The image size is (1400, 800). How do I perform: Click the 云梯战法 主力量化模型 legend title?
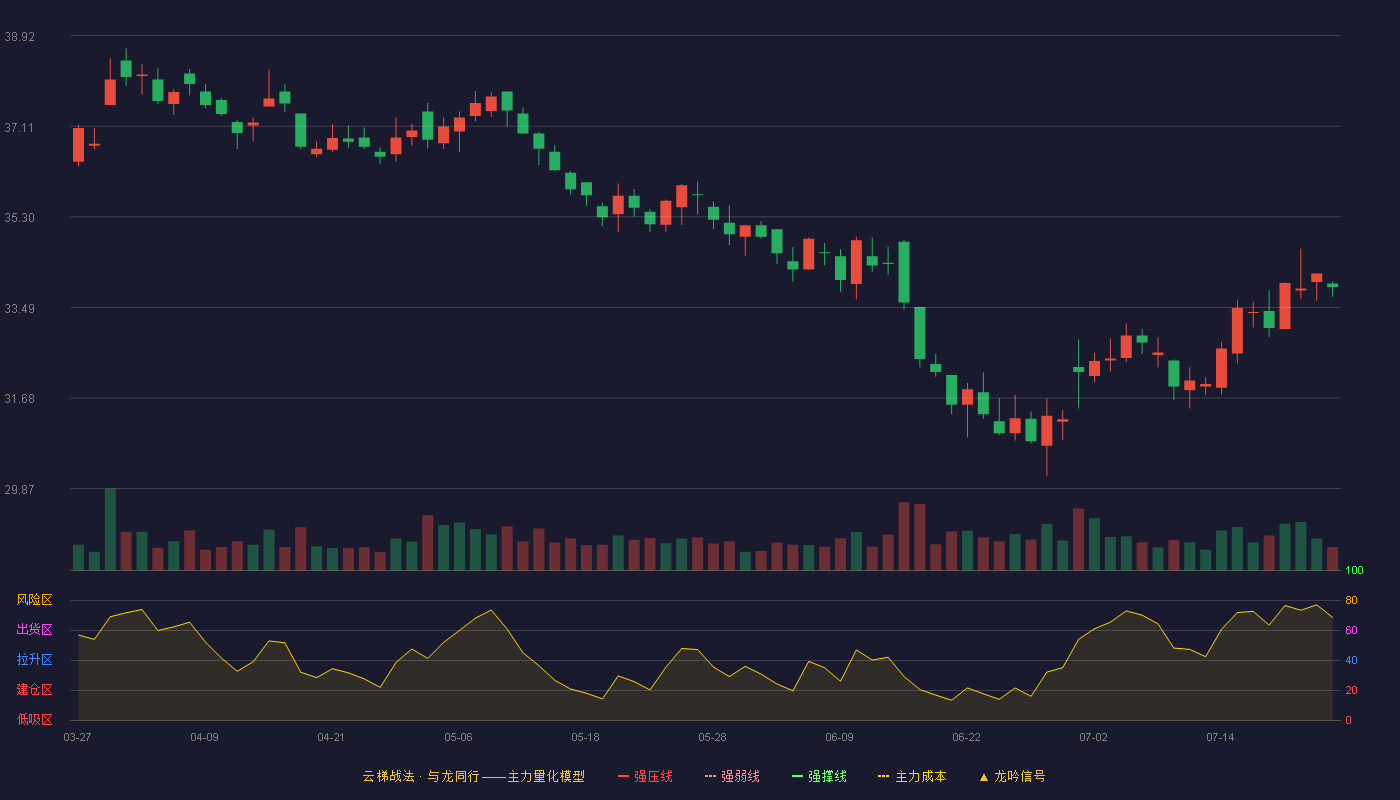coord(473,776)
